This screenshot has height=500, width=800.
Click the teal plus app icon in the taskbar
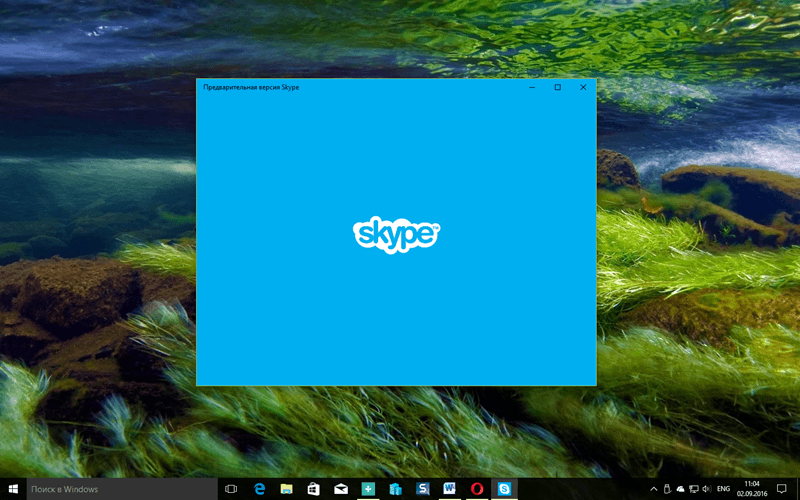[368, 489]
